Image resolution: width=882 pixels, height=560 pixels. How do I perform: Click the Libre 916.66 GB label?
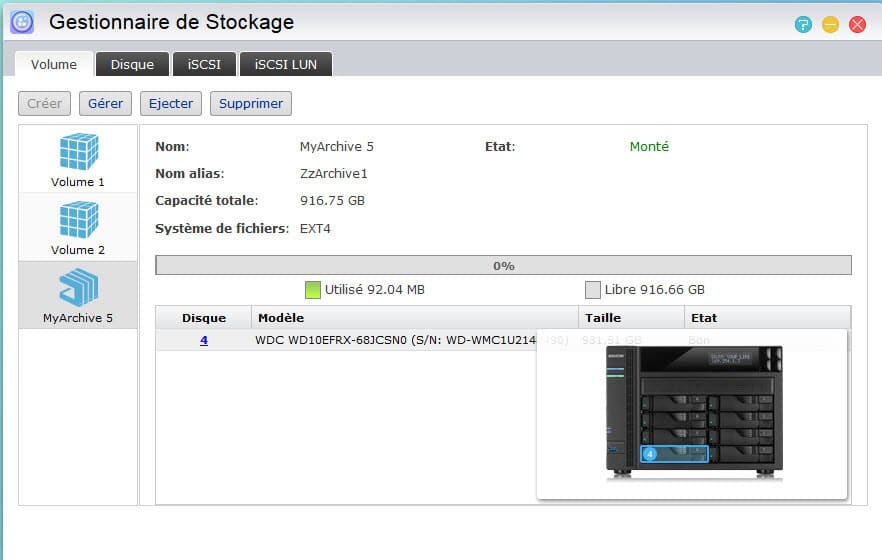655,290
